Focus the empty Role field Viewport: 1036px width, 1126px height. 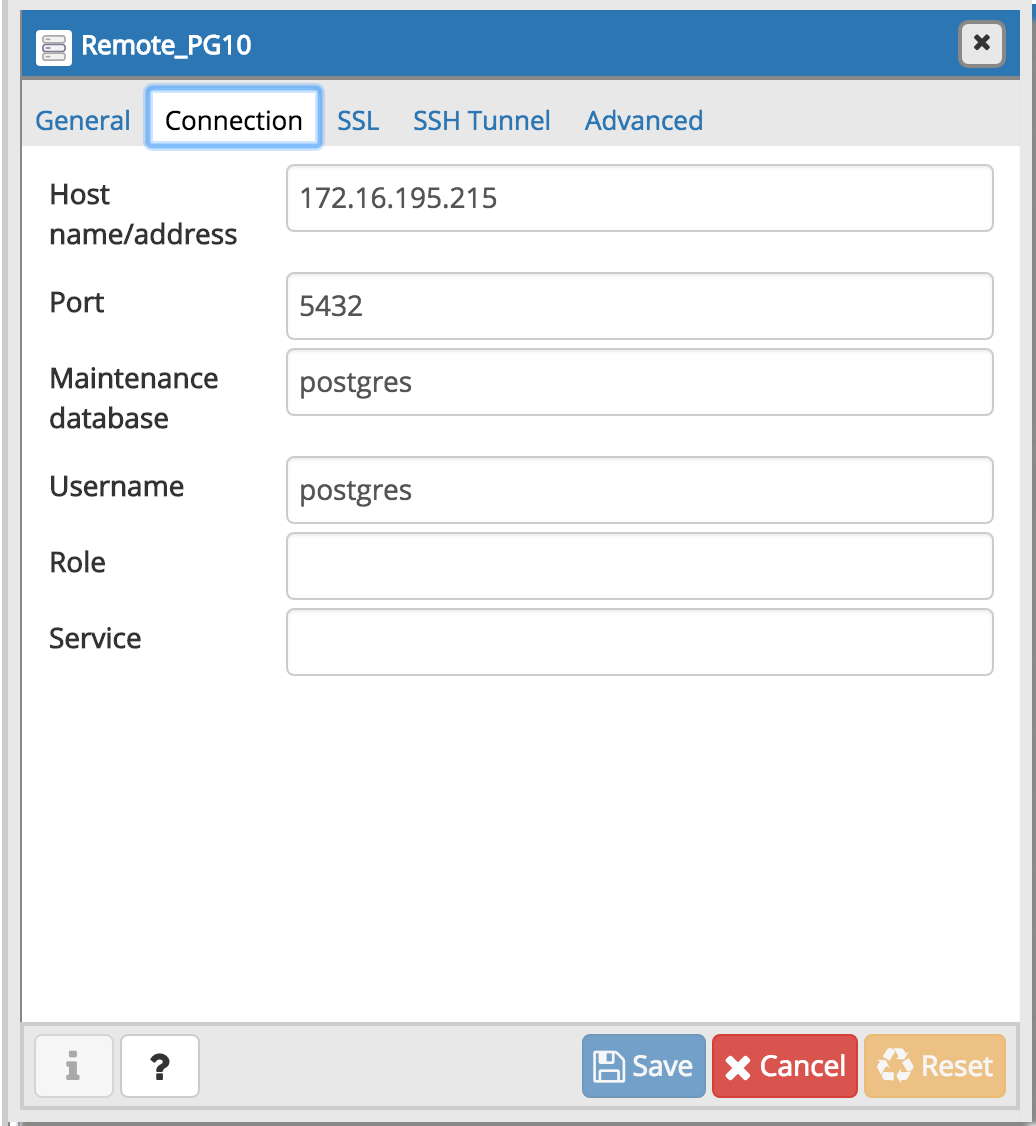(x=639, y=566)
